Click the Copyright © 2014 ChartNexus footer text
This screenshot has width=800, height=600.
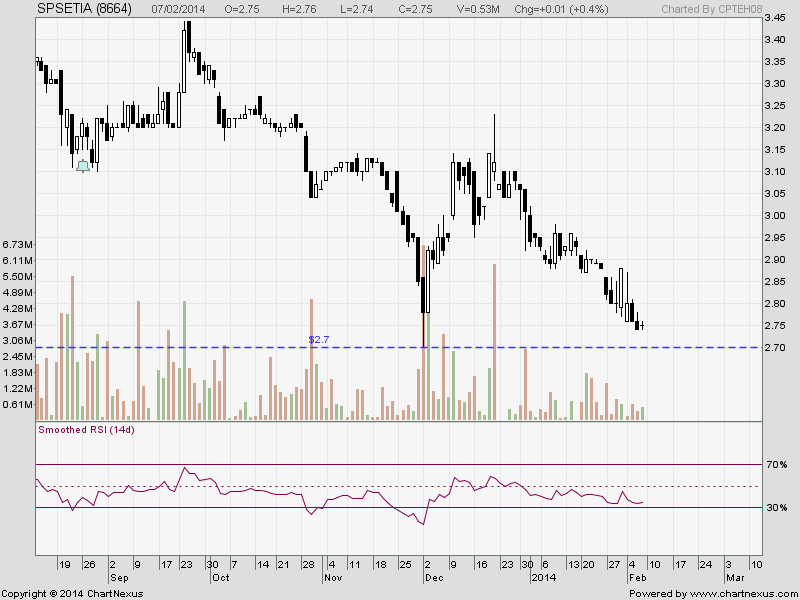[73, 594]
